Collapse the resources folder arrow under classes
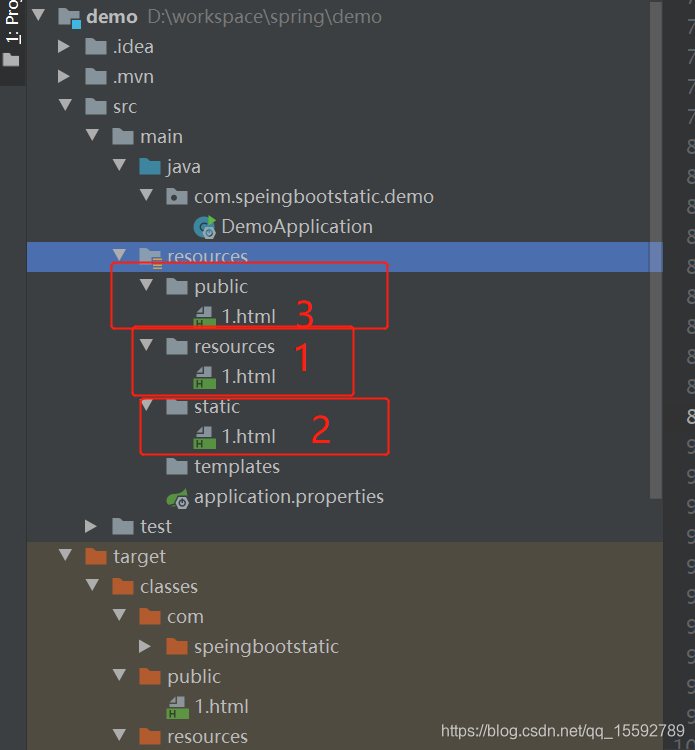 (119, 735)
